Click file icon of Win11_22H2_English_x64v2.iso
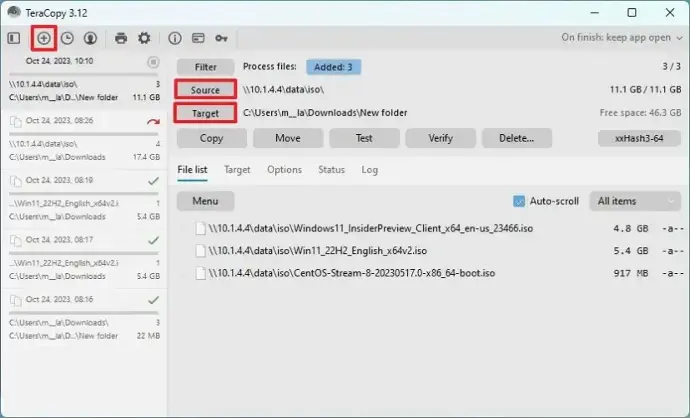Screen dimensions: 690x418 pyautogui.click(x=201, y=251)
